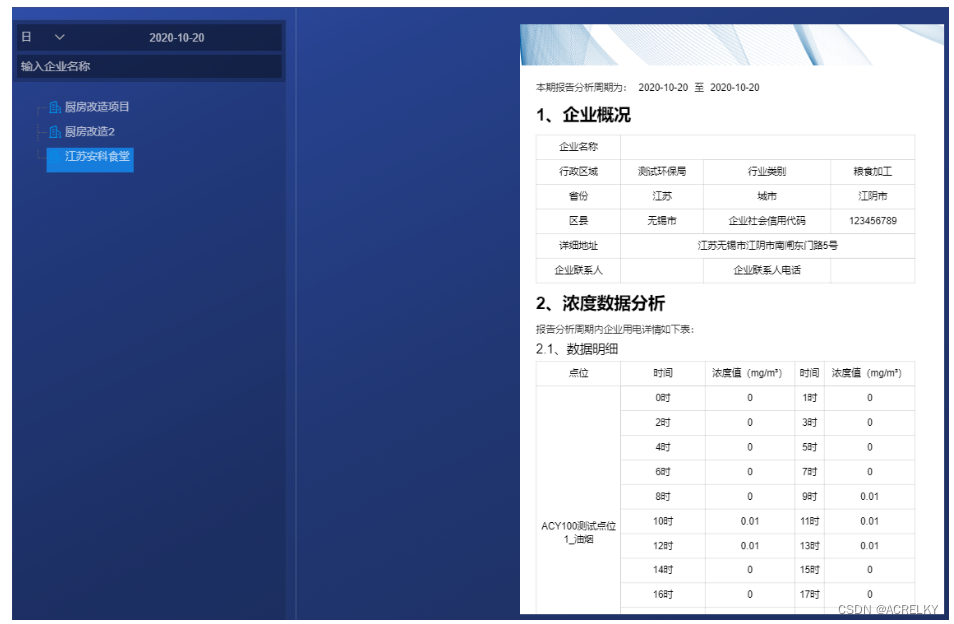Click the 16时 time cell

pos(663,594)
